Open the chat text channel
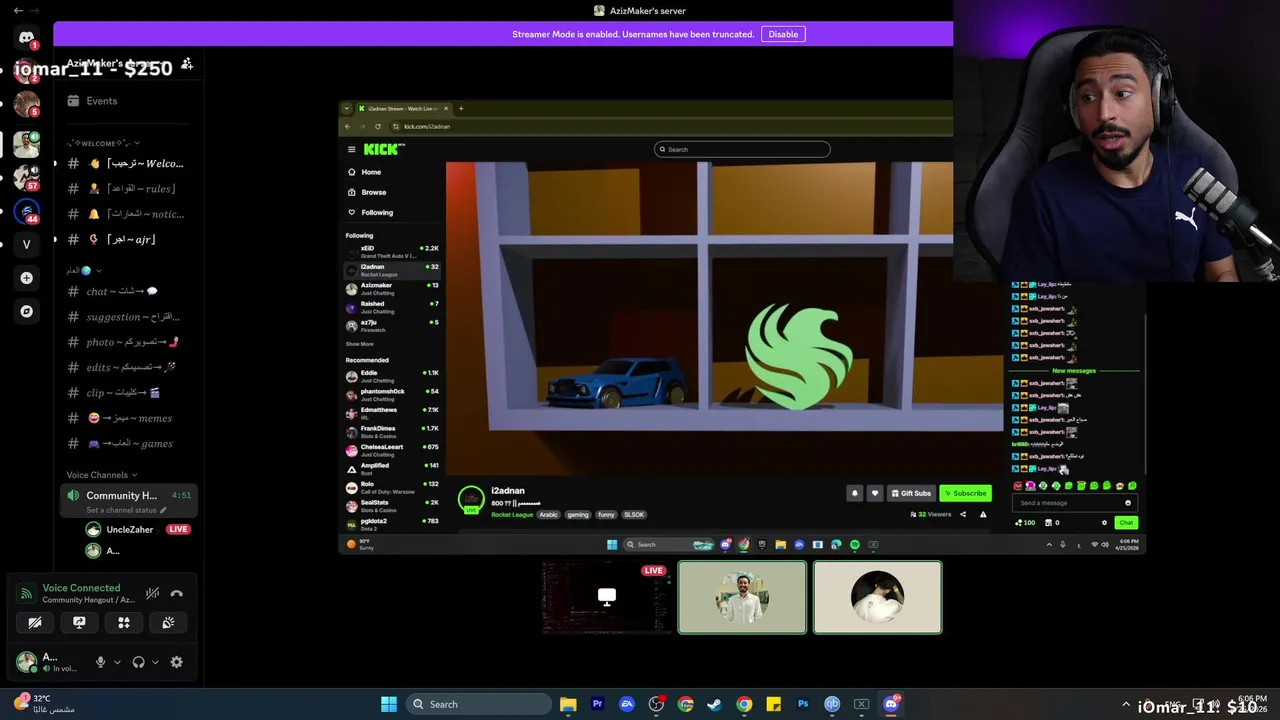Image resolution: width=1280 pixels, height=720 pixels. (x=128, y=291)
